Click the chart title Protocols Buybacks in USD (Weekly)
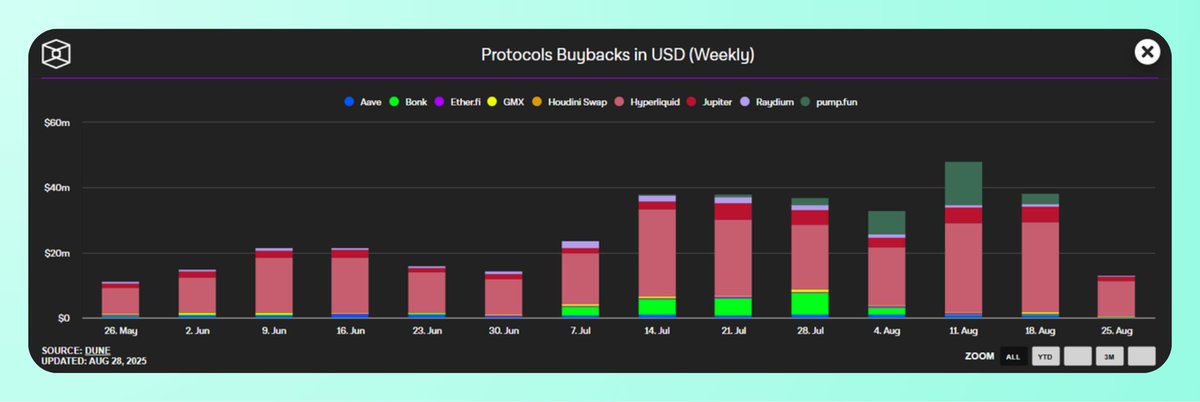The width and height of the screenshot is (1200, 402). point(617,53)
